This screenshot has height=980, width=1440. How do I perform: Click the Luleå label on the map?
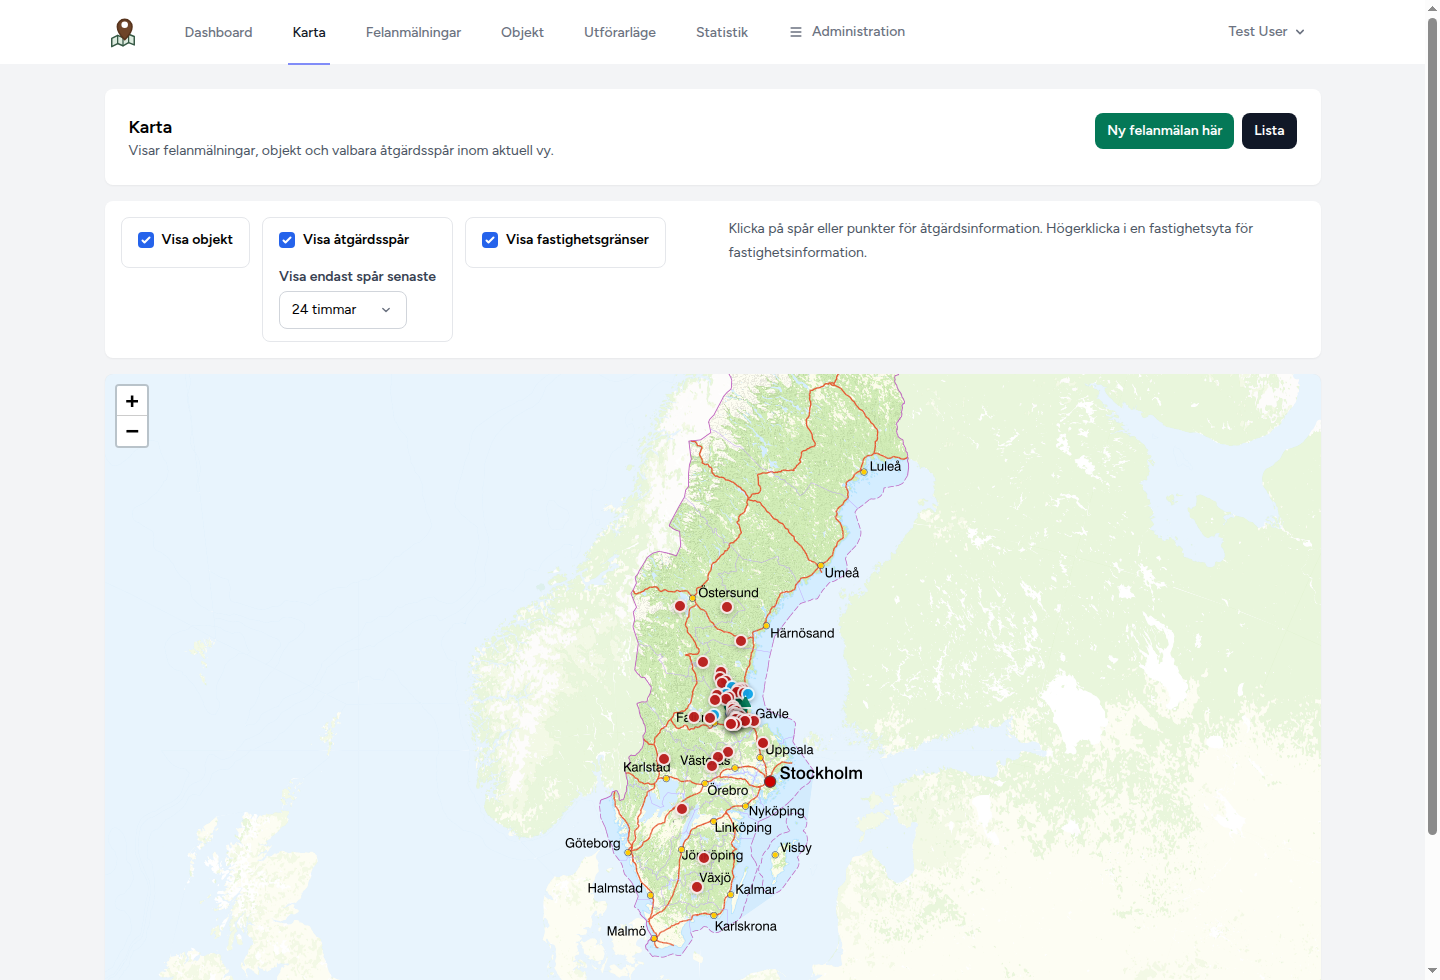[x=885, y=466]
